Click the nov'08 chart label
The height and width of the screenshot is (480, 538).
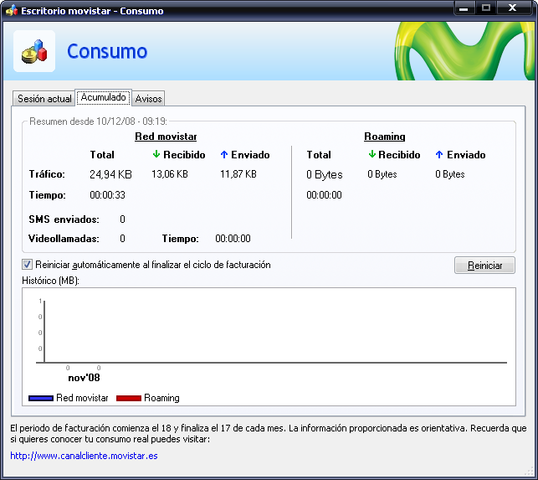(x=84, y=378)
